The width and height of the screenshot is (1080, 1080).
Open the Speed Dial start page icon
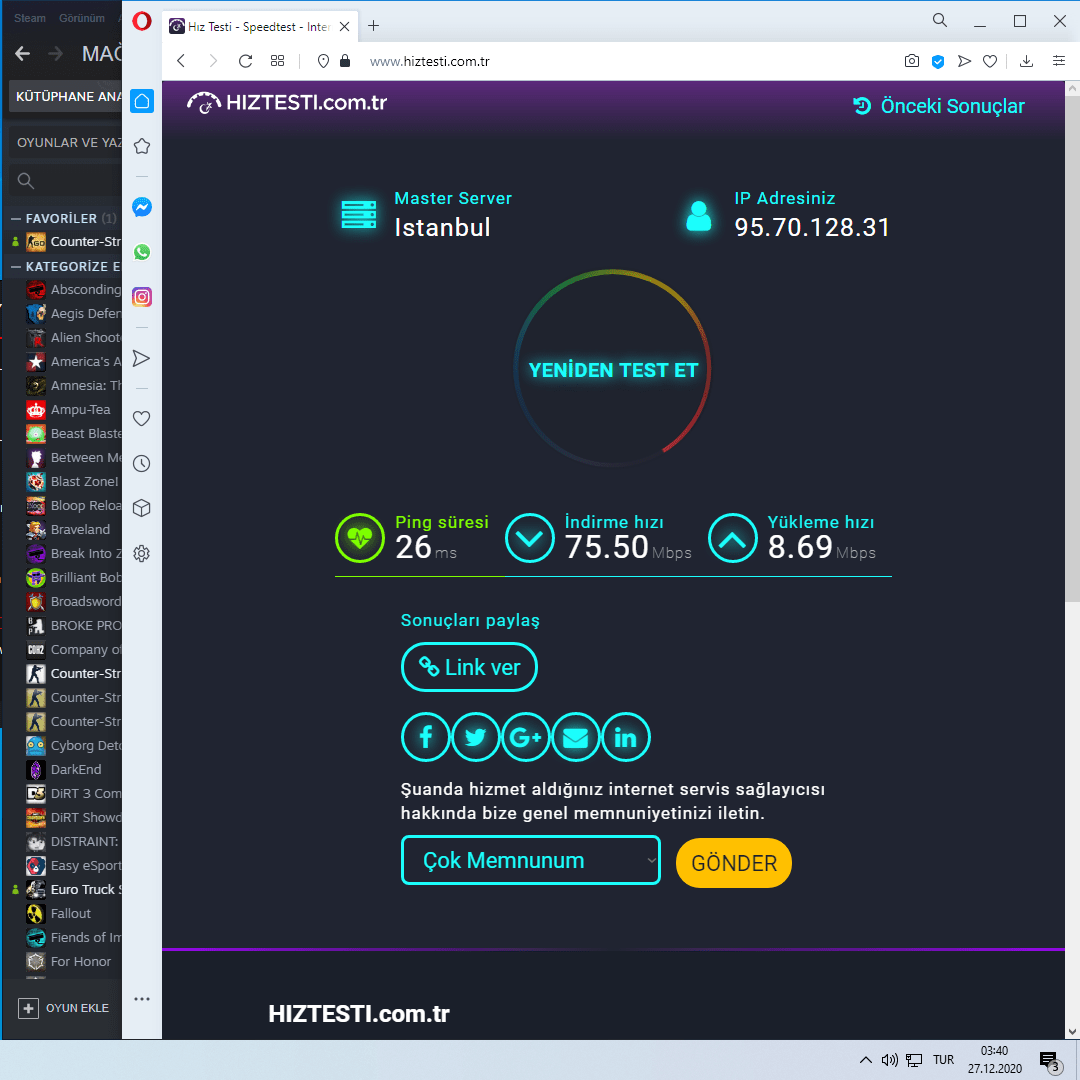[x=278, y=61]
